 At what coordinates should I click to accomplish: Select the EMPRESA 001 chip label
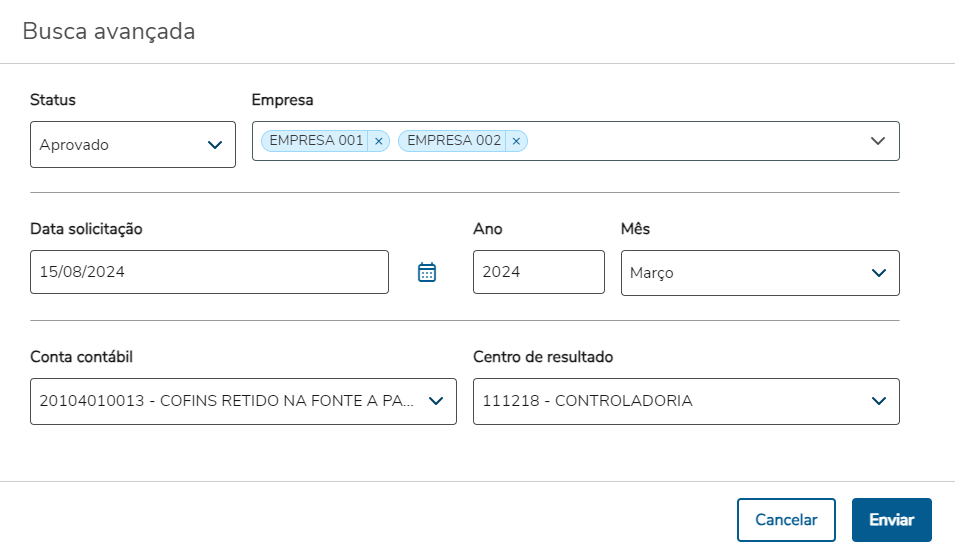(x=316, y=141)
